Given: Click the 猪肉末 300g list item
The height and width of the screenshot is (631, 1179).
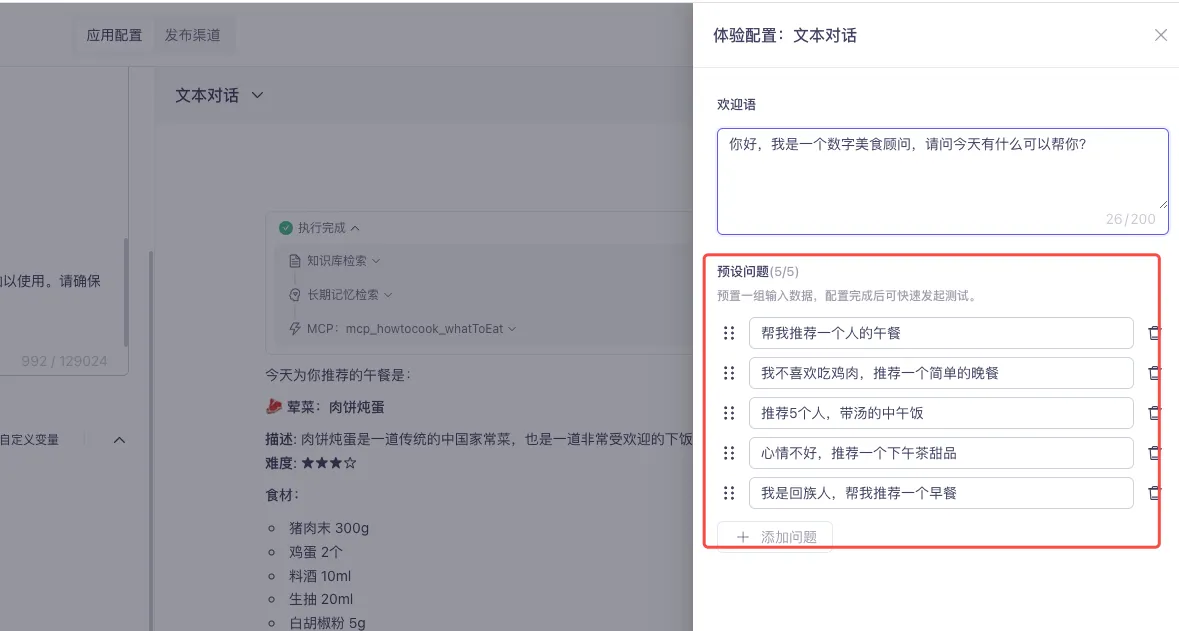Looking at the screenshot, I should [x=329, y=528].
